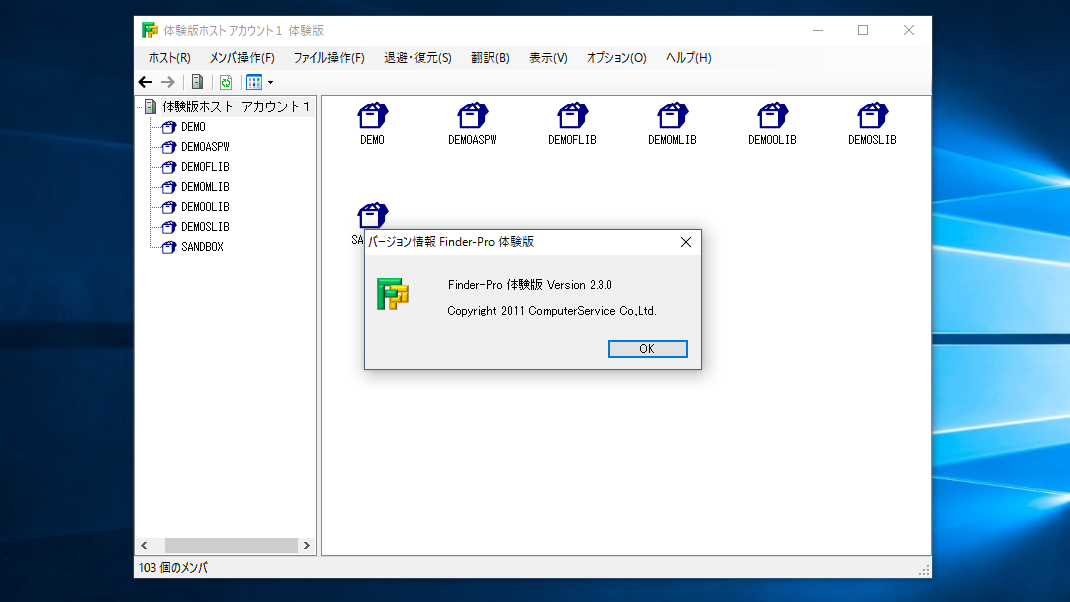Image resolution: width=1070 pixels, height=602 pixels.
Task: Click the window resize grip in status bar
Action: [924, 571]
